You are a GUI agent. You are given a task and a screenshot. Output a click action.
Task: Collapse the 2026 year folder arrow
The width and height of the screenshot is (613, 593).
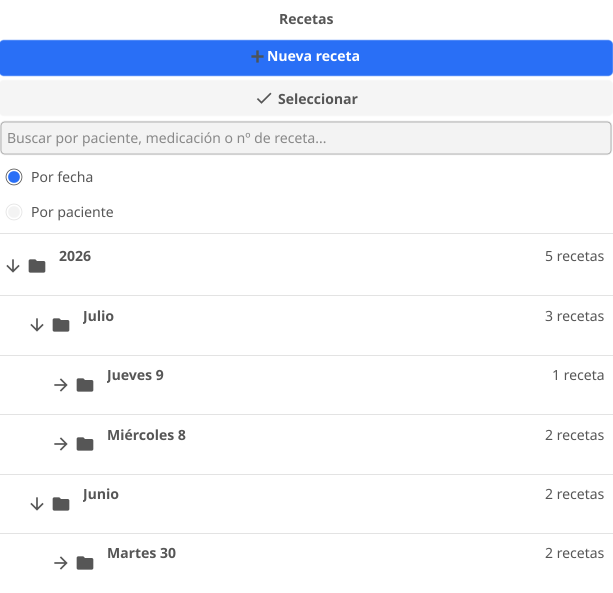13,266
